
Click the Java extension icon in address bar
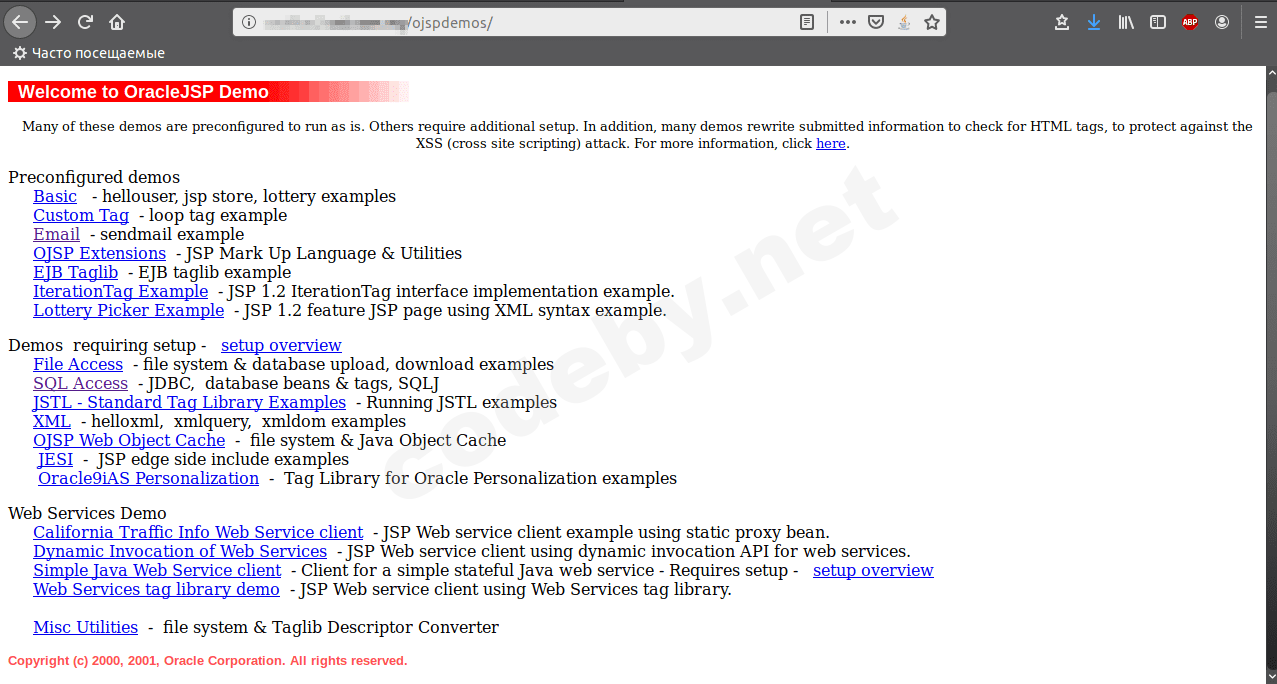click(904, 22)
